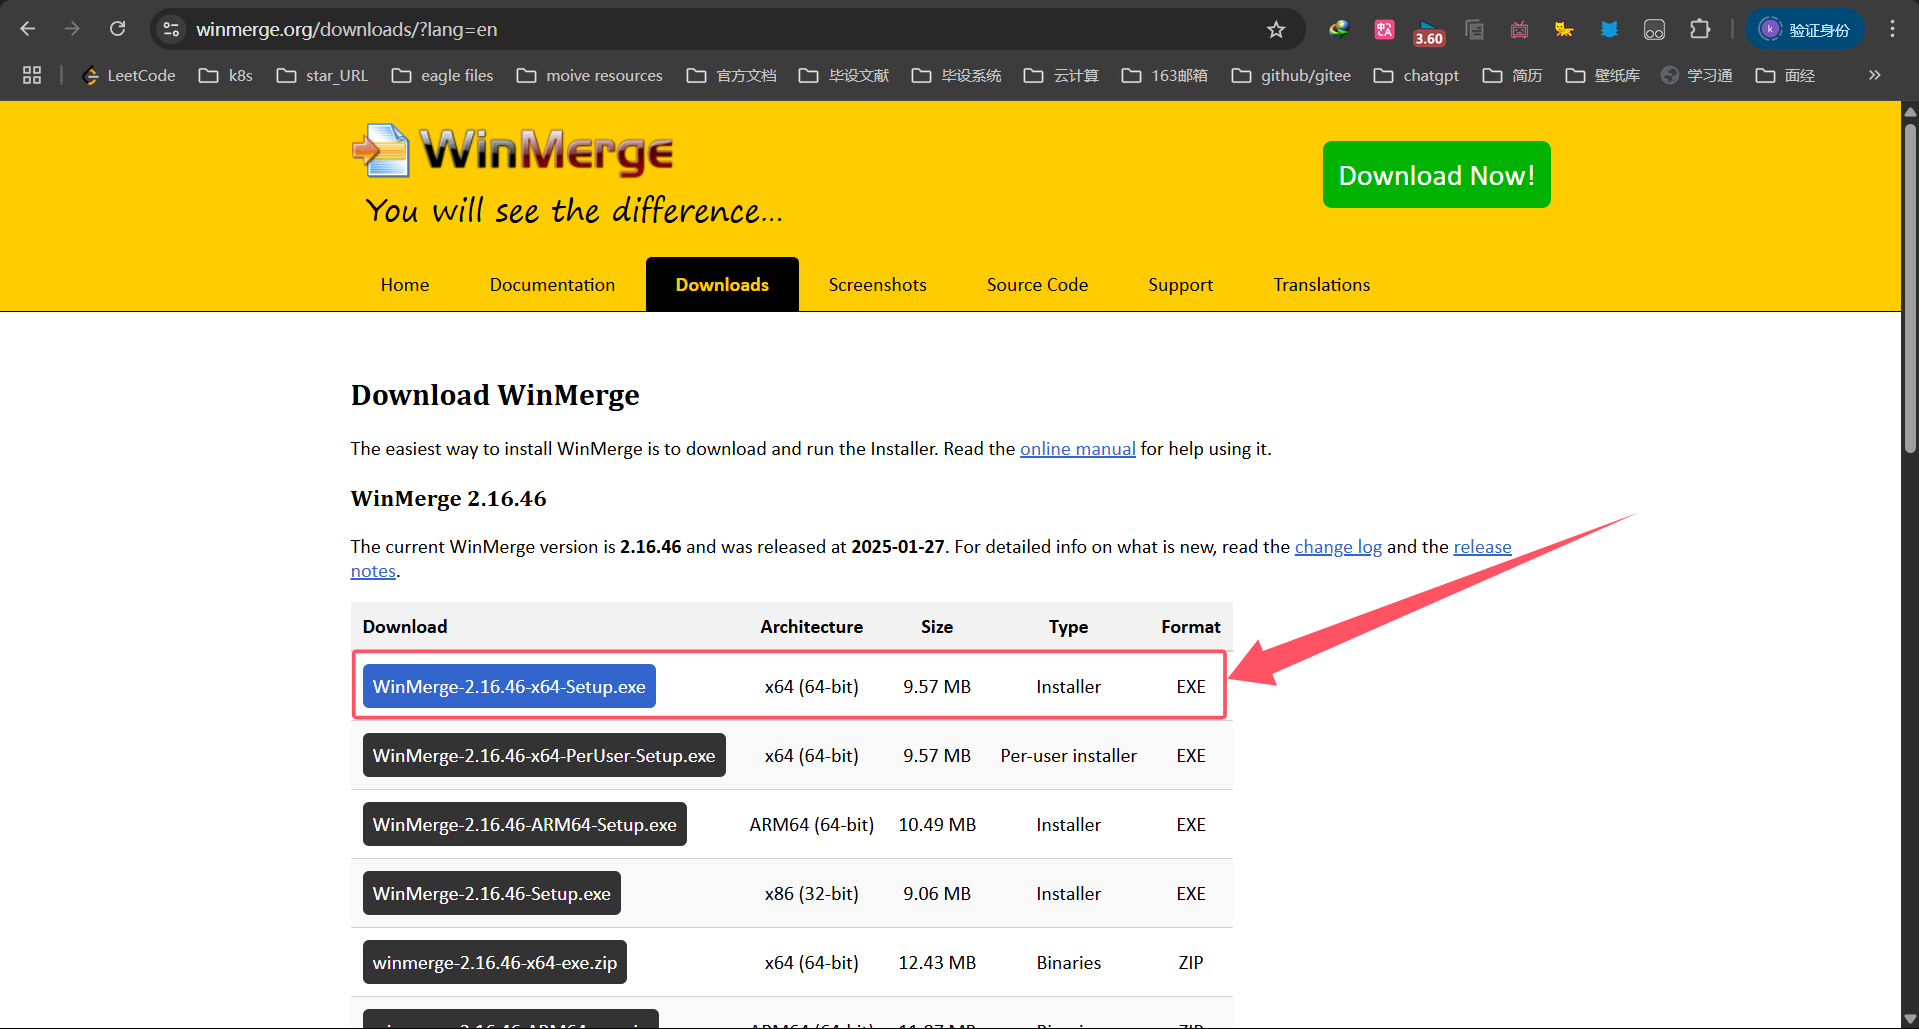
Task: Open the bookmark apps grid icon
Action: 31,75
